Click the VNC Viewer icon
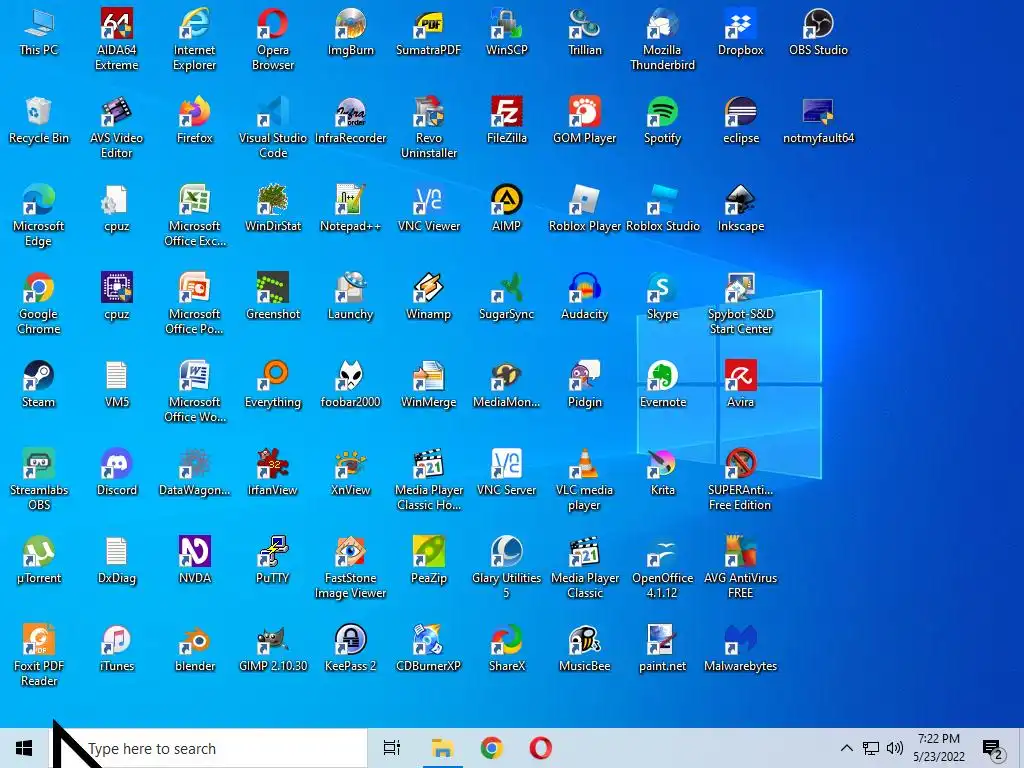Image resolution: width=1024 pixels, height=768 pixels. tap(428, 209)
